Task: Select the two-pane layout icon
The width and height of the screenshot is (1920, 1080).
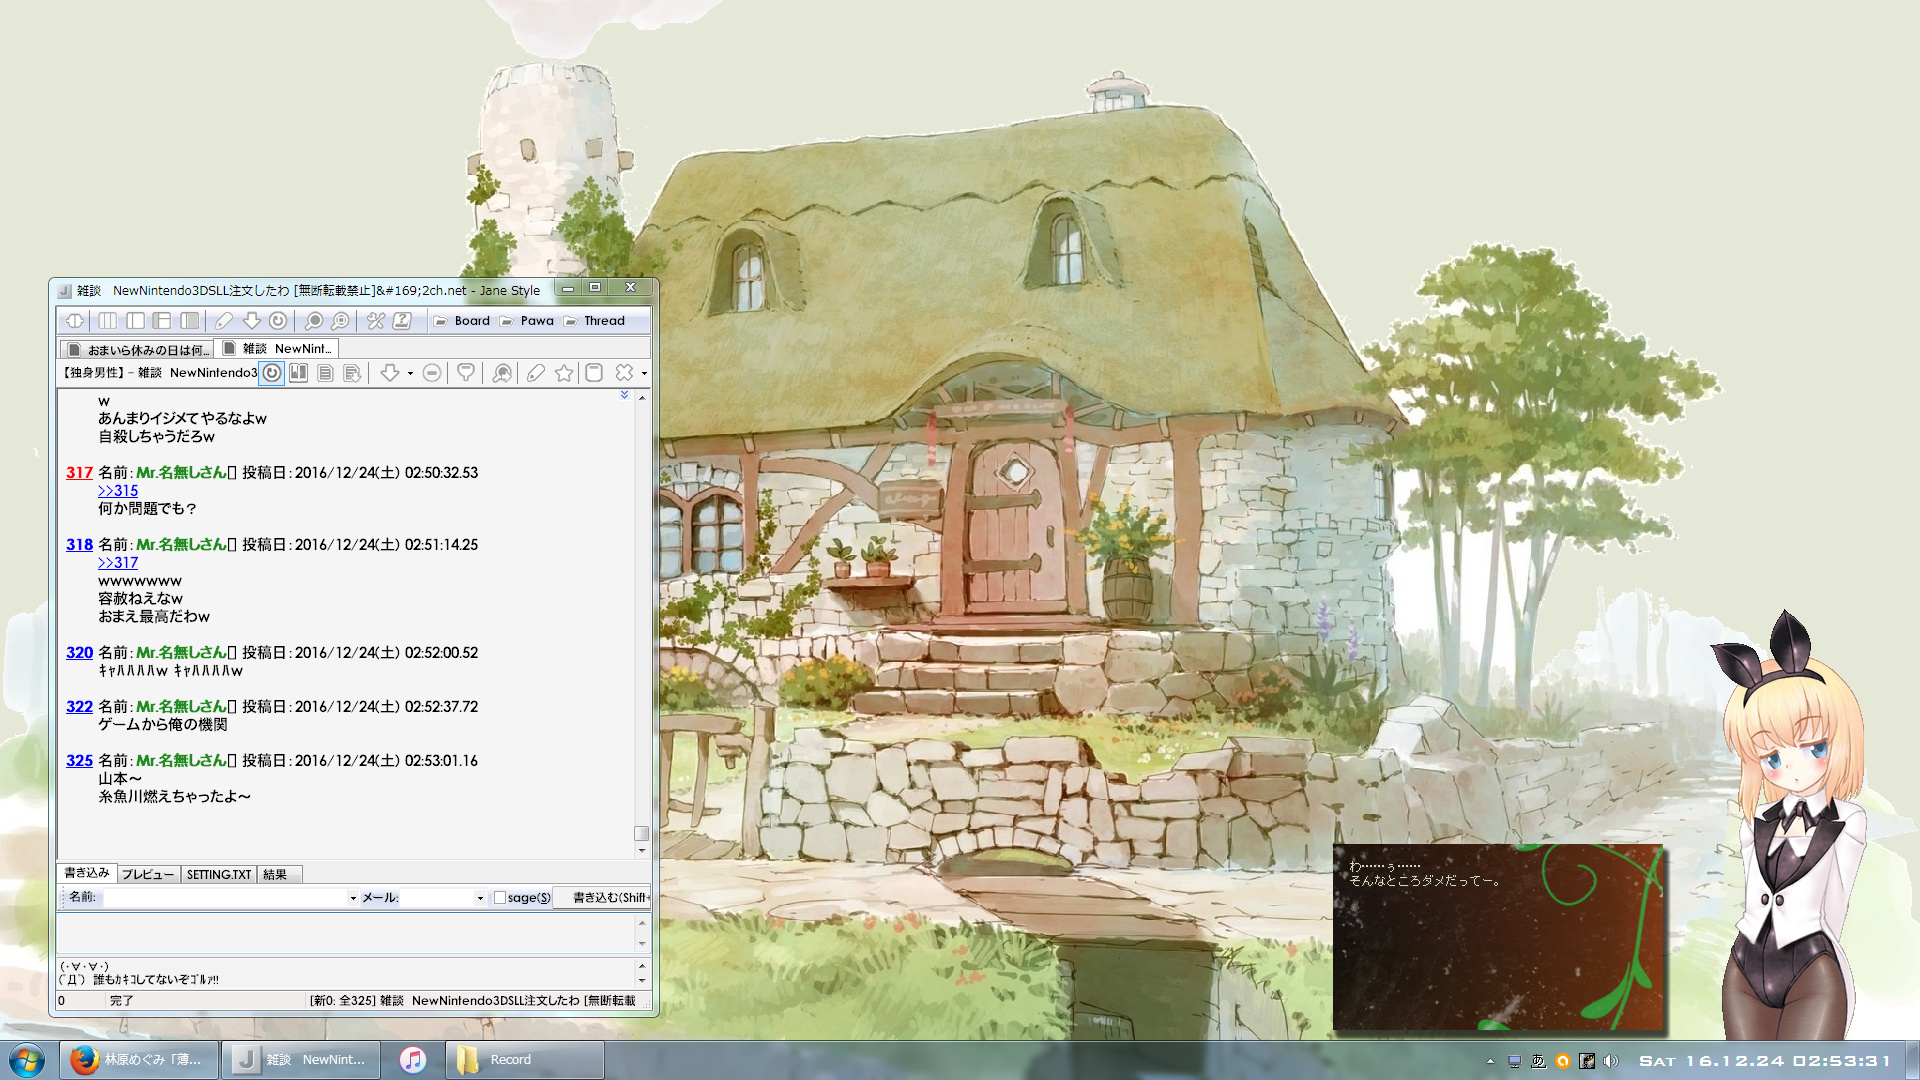Action: (135, 321)
